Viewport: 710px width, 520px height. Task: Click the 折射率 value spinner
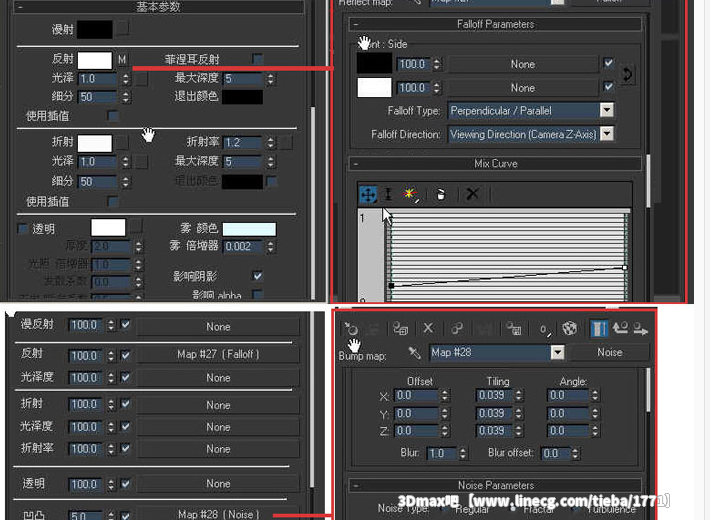[270, 143]
